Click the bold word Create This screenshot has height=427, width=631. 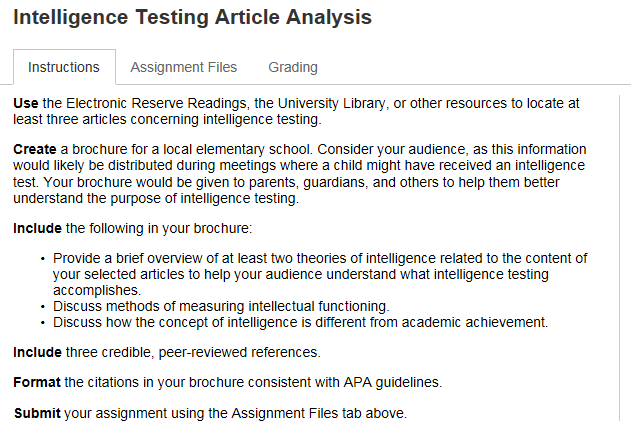coord(35,148)
